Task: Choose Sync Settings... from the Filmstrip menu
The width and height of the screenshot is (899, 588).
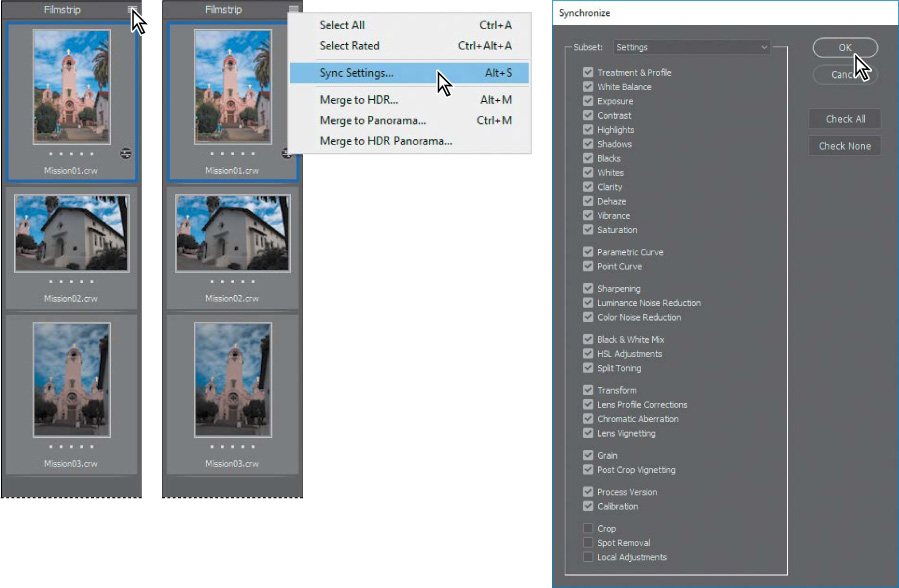Action: point(409,73)
